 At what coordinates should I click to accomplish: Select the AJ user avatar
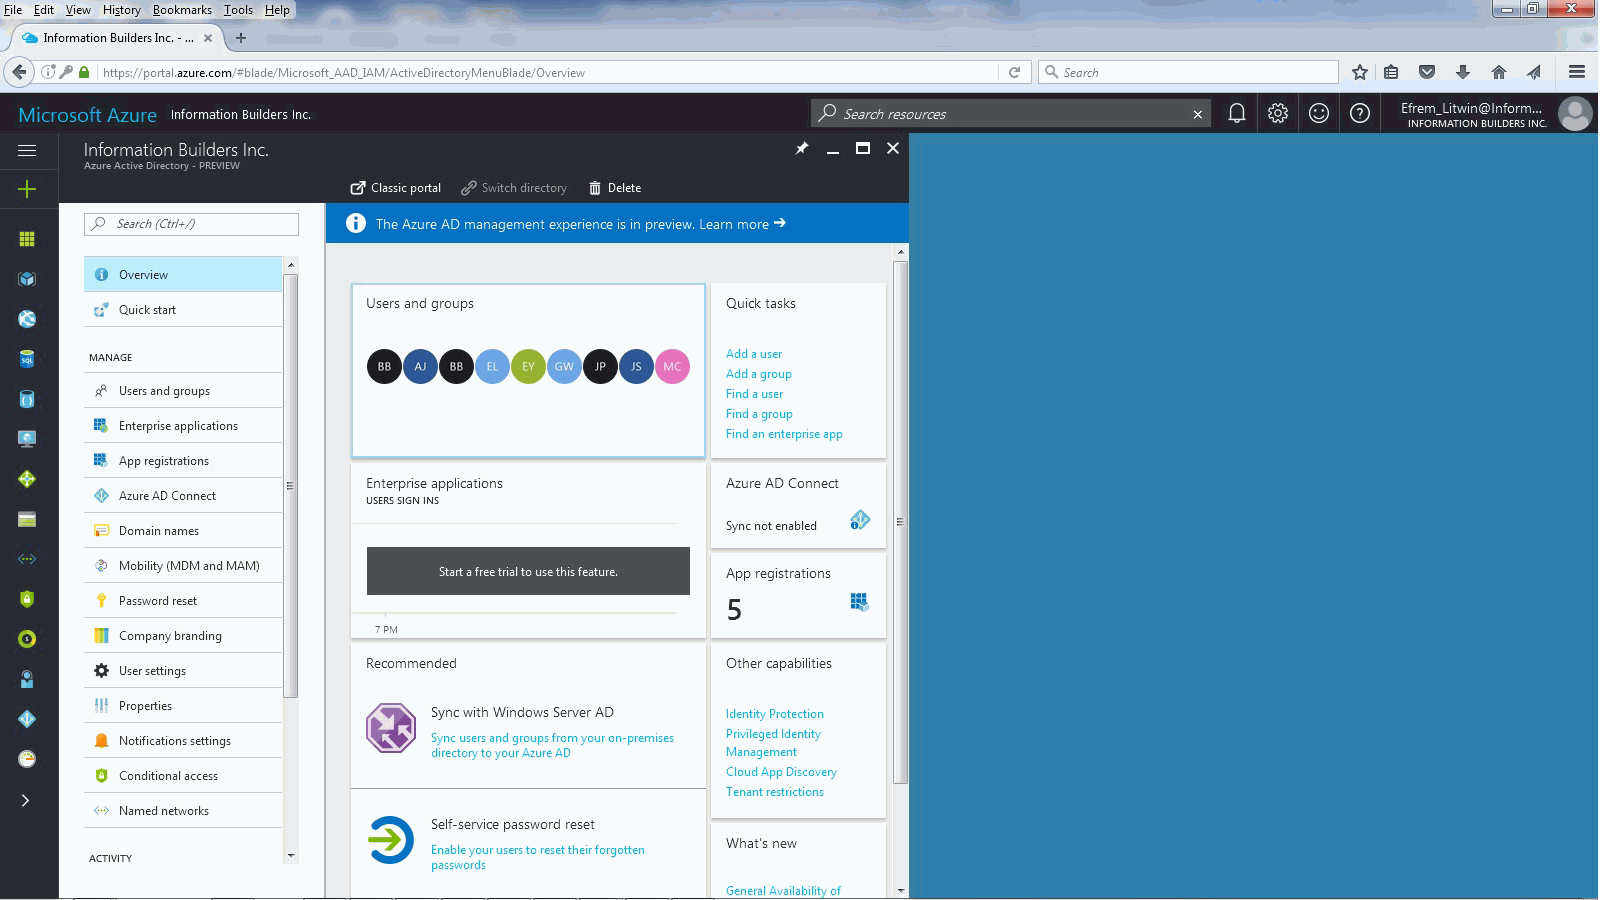[420, 366]
